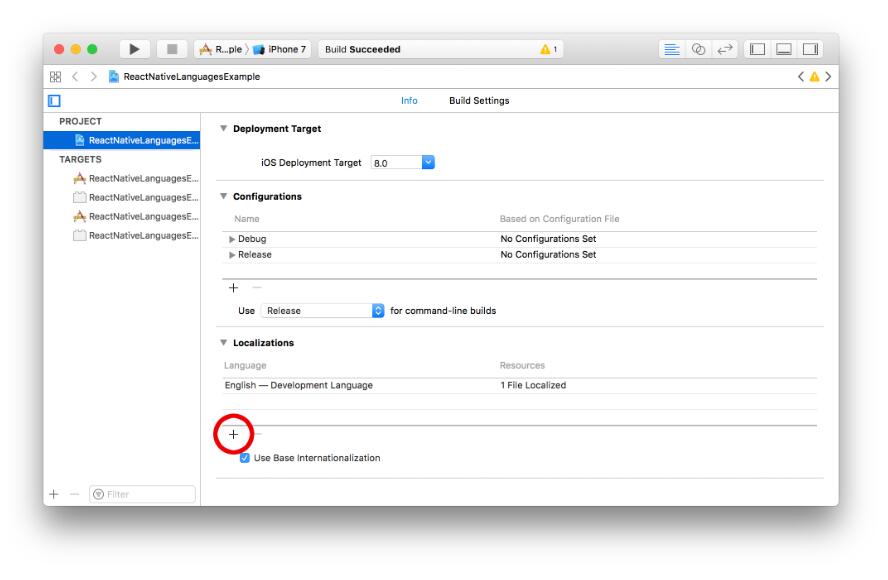Add a new configuration with plus
This screenshot has width=888, height=580.
[x=233, y=288]
